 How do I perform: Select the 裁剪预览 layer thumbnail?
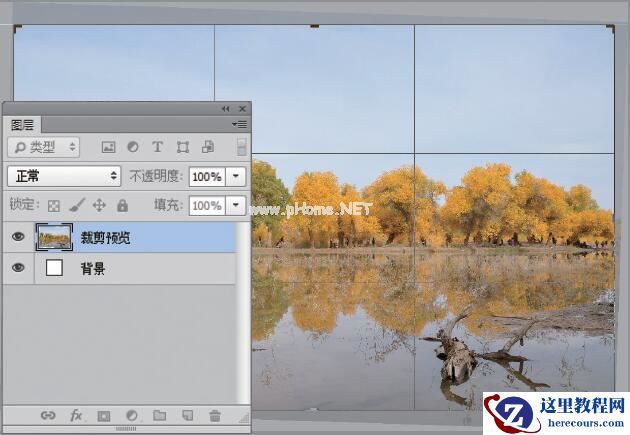click(54, 237)
